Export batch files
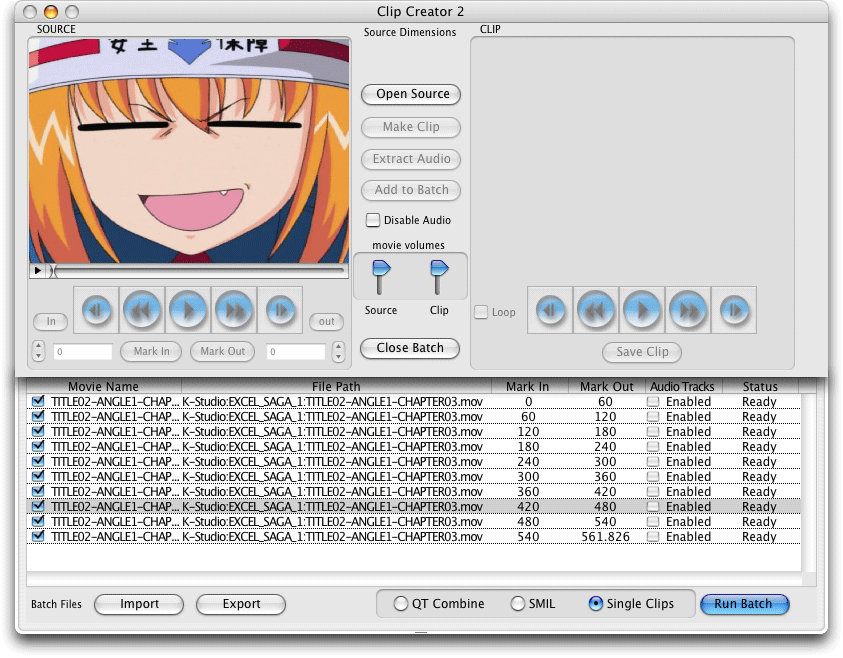The height and width of the screenshot is (658, 843). pyautogui.click(x=241, y=604)
